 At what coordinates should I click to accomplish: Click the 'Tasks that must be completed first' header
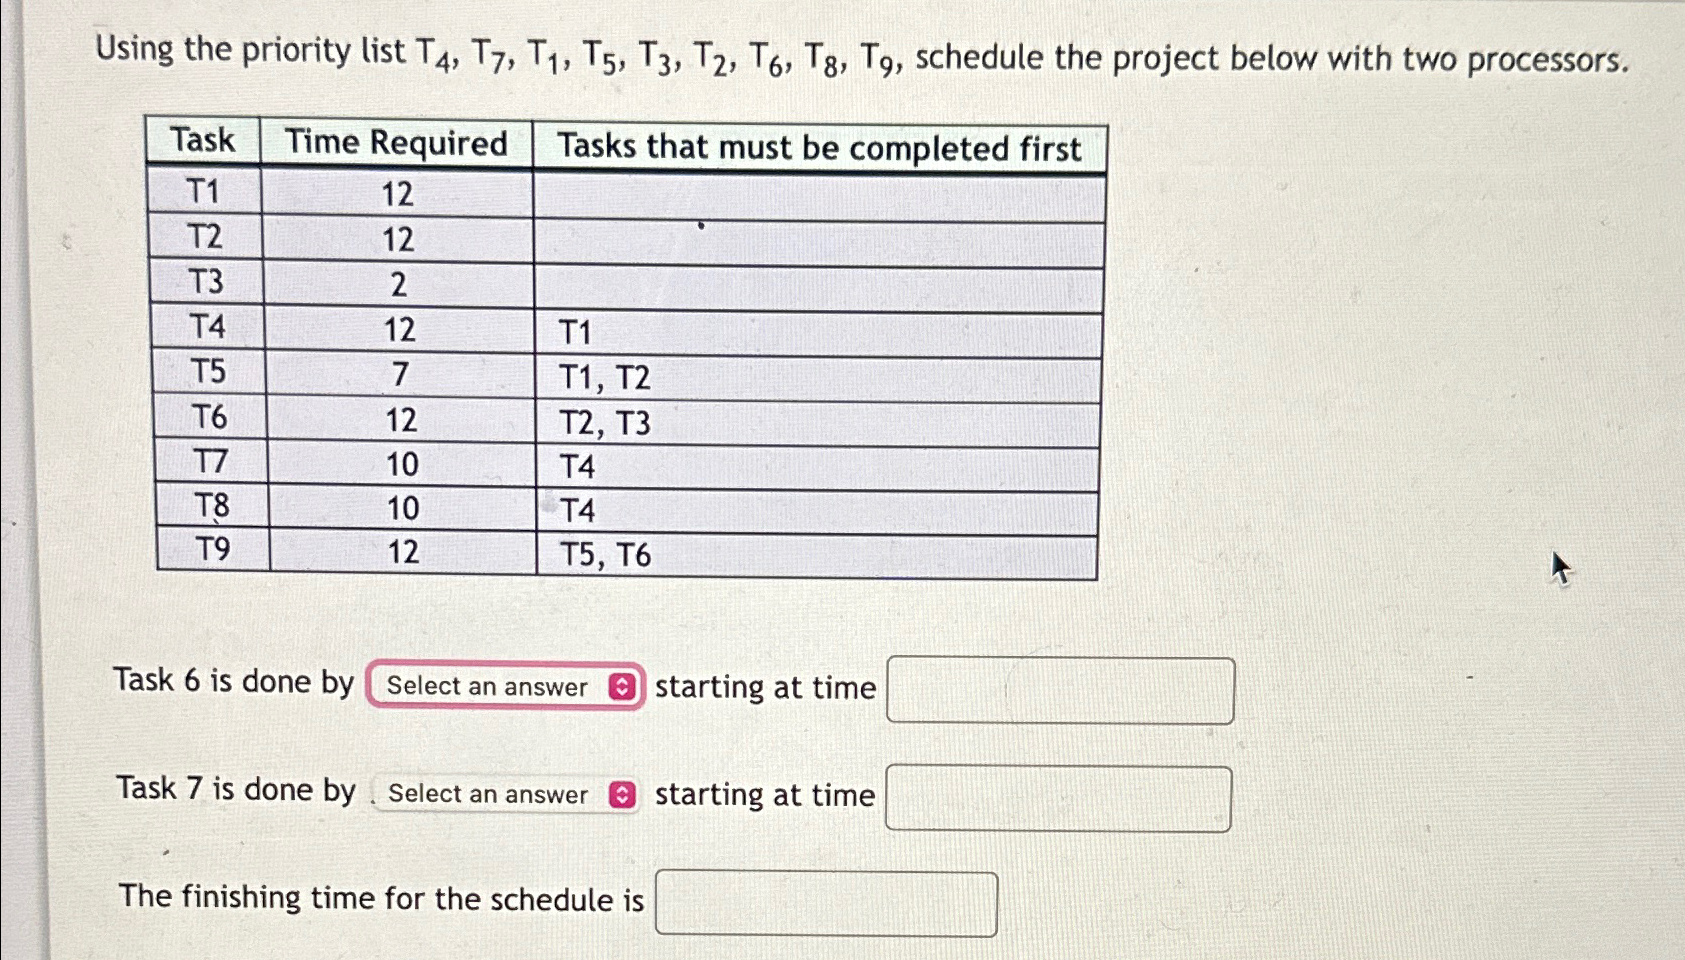click(x=820, y=149)
